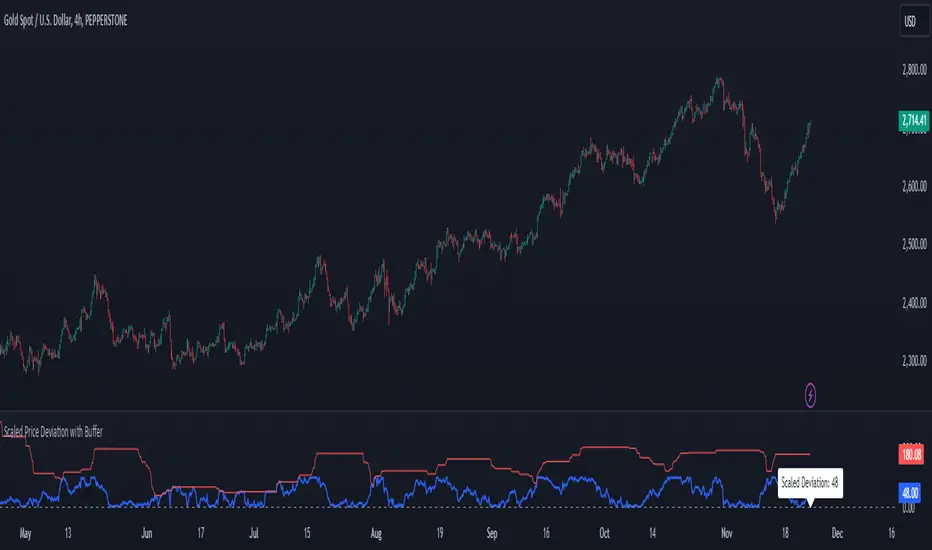This screenshot has height=550, width=932.
Task: Click the May date on the time axis
Action: point(26,533)
